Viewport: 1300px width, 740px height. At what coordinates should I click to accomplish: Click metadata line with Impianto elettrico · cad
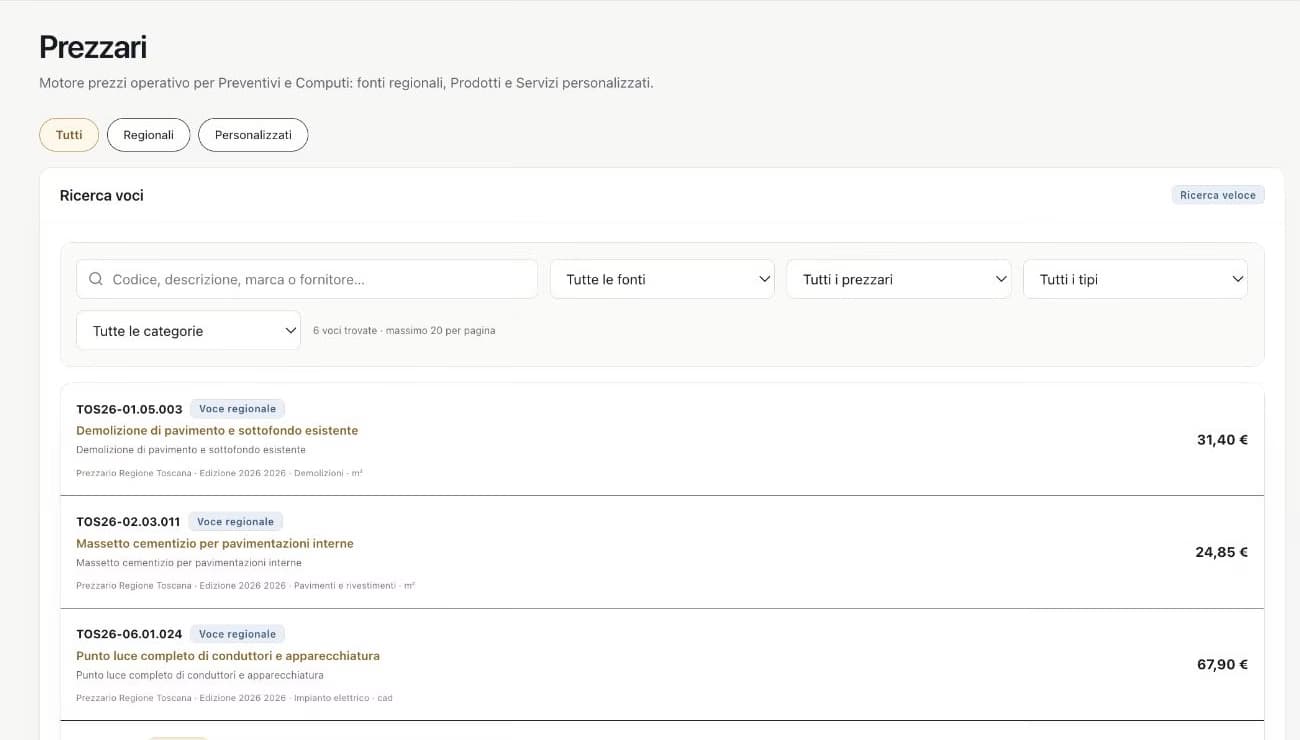[234, 698]
